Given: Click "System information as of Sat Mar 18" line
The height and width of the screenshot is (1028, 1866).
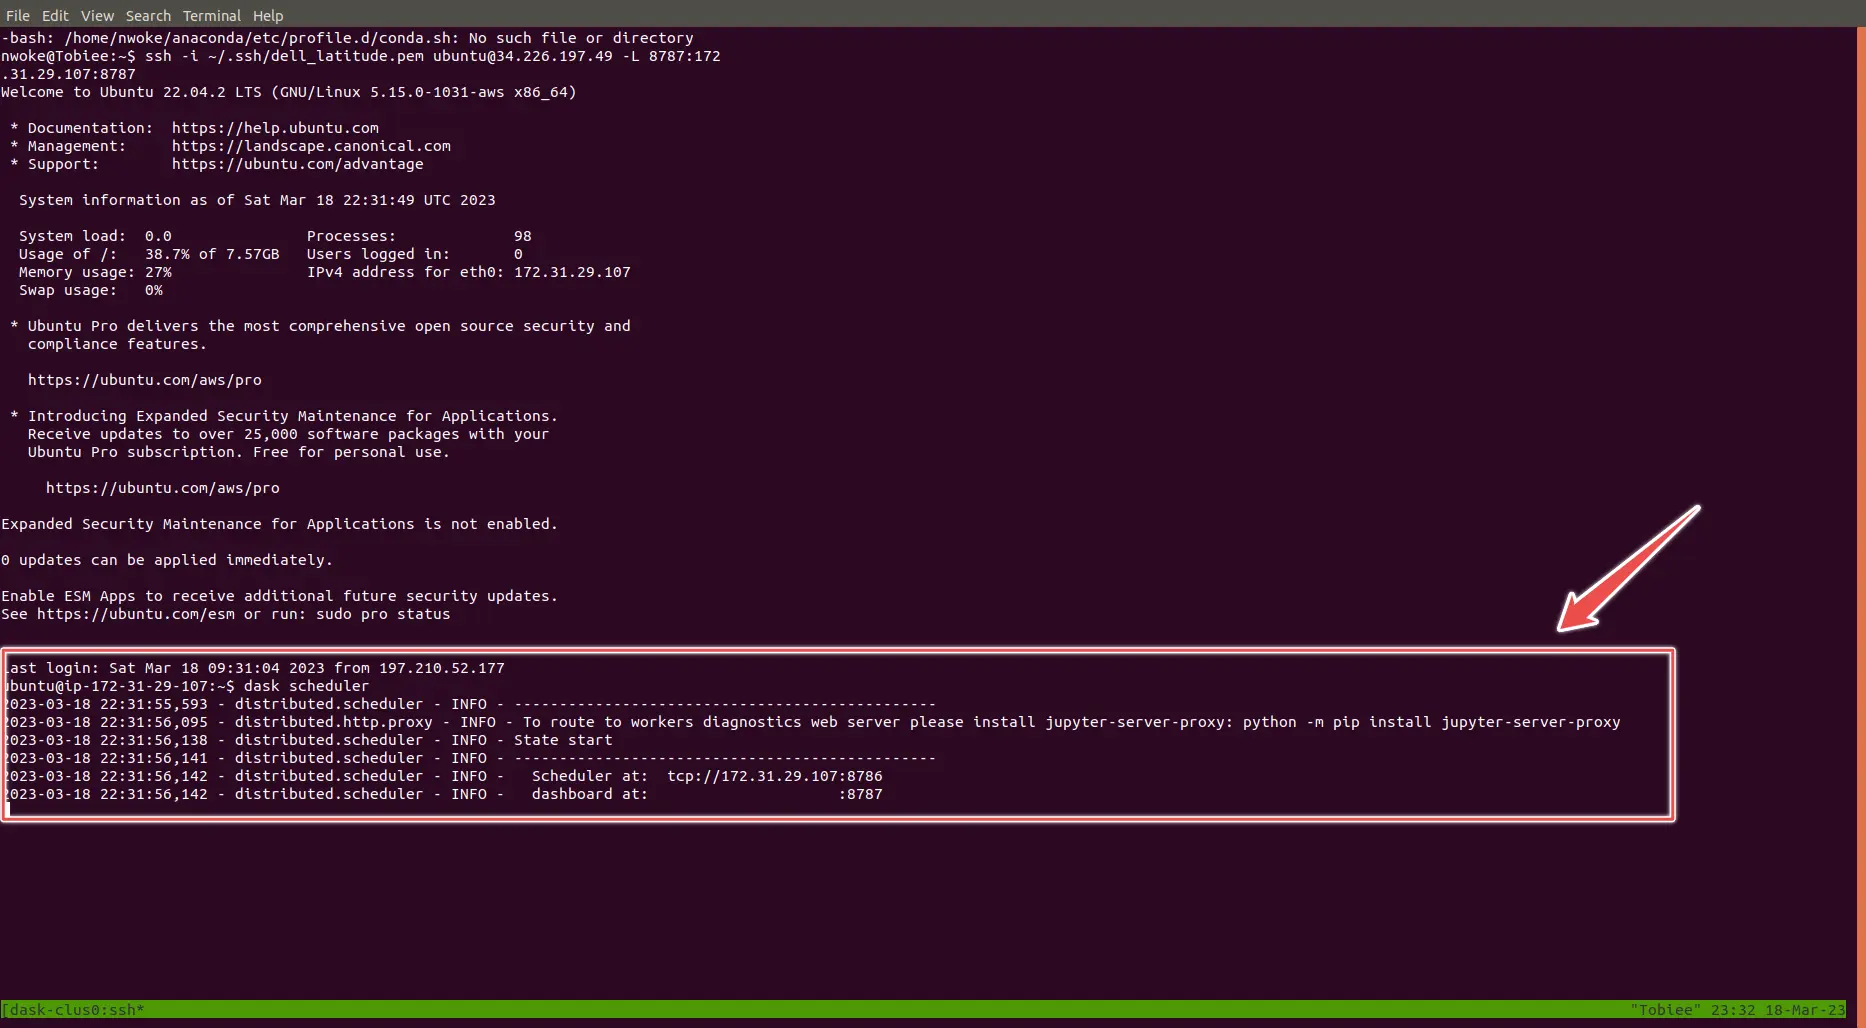Looking at the screenshot, I should point(257,200).
